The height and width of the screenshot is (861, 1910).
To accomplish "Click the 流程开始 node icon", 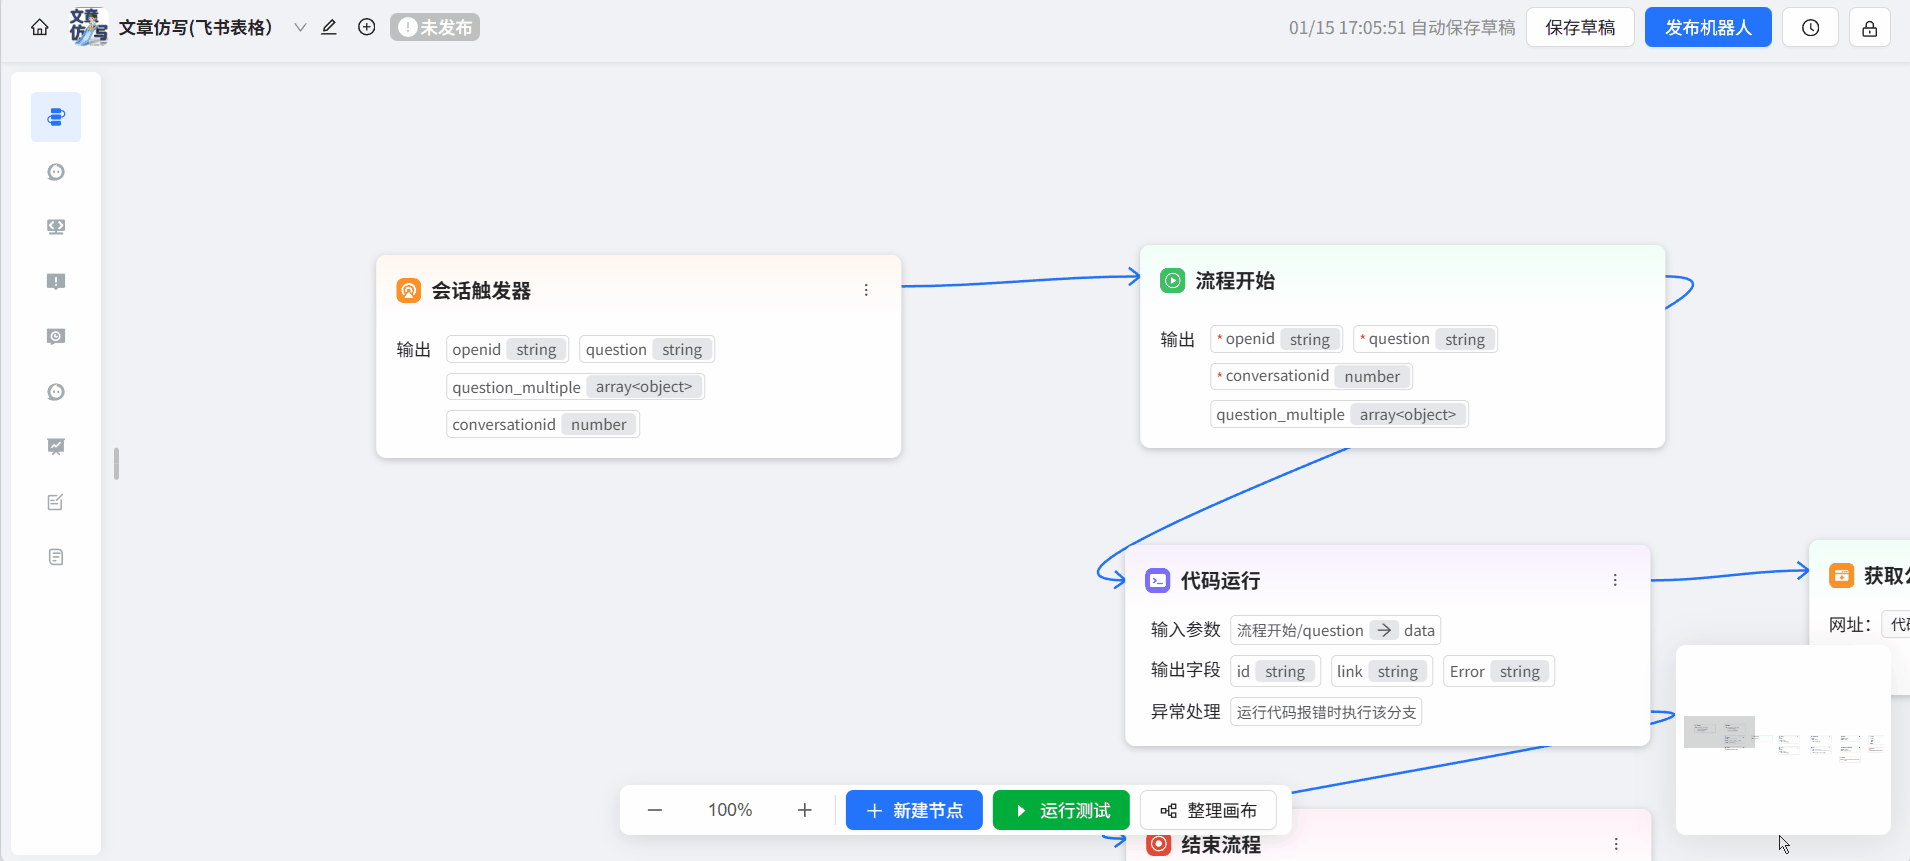I will coord(1172,280).
